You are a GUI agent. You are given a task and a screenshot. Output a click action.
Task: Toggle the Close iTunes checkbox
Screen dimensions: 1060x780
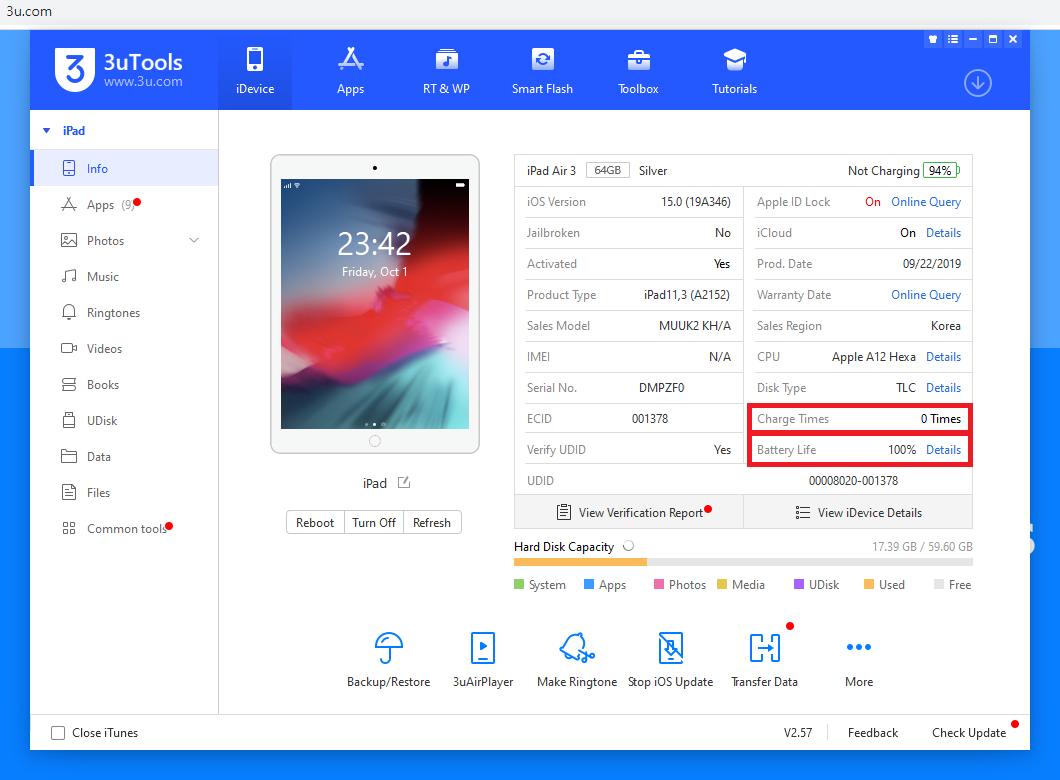58,733
